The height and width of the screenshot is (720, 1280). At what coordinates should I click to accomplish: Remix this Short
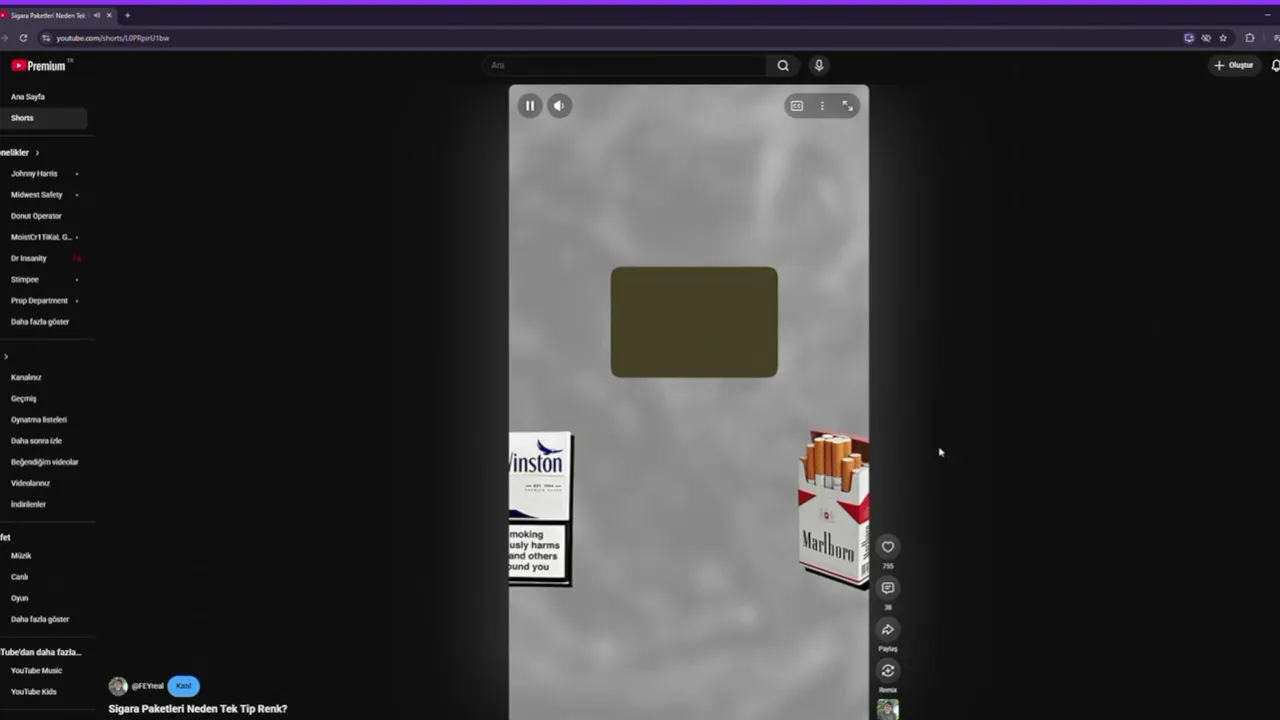[888, 670]
